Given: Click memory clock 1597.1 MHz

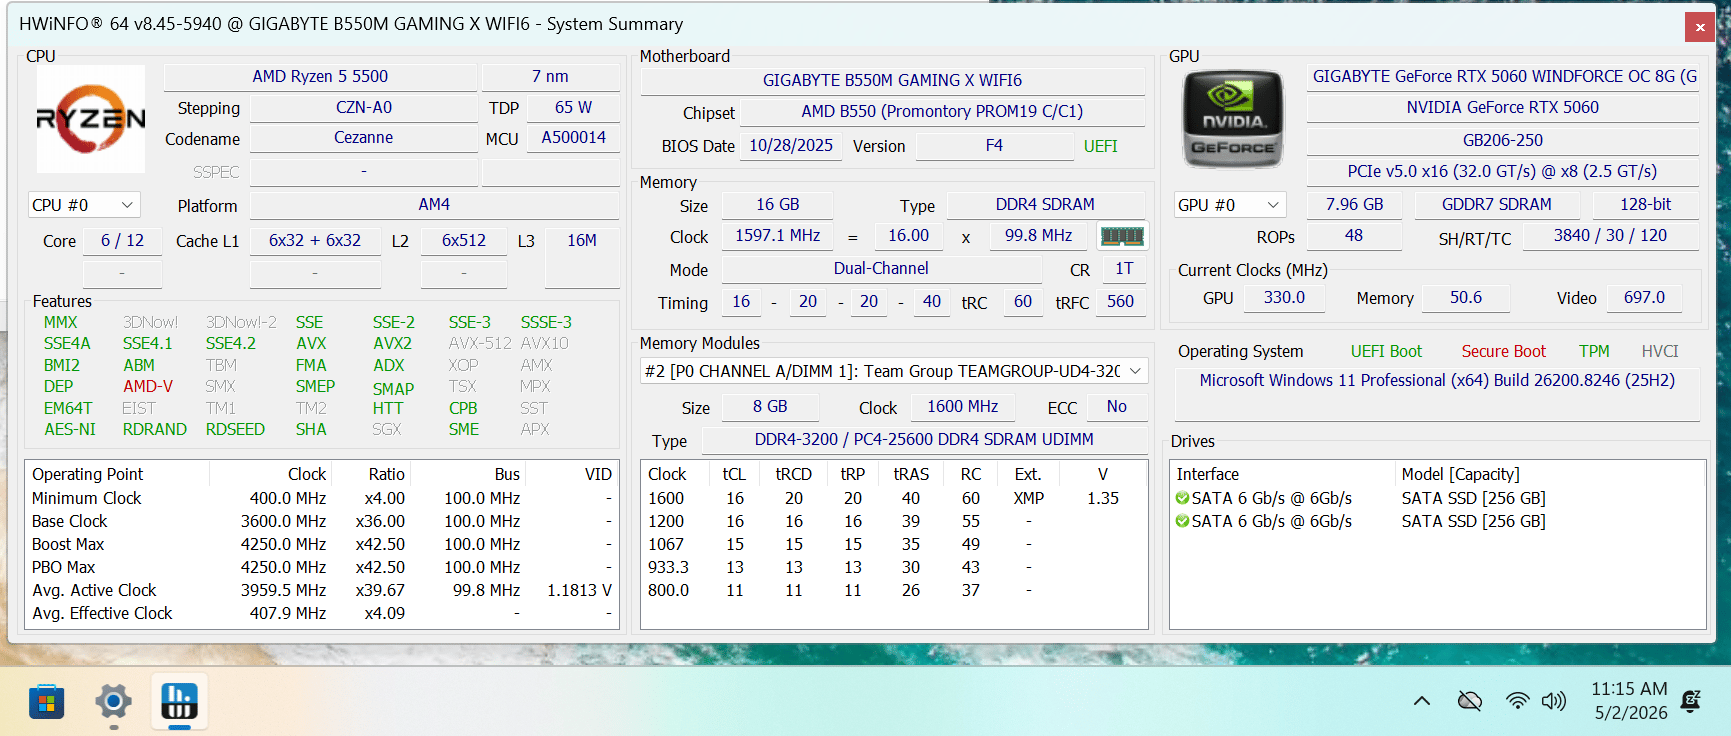Looking at the screenshot, I should click(777, 236).
